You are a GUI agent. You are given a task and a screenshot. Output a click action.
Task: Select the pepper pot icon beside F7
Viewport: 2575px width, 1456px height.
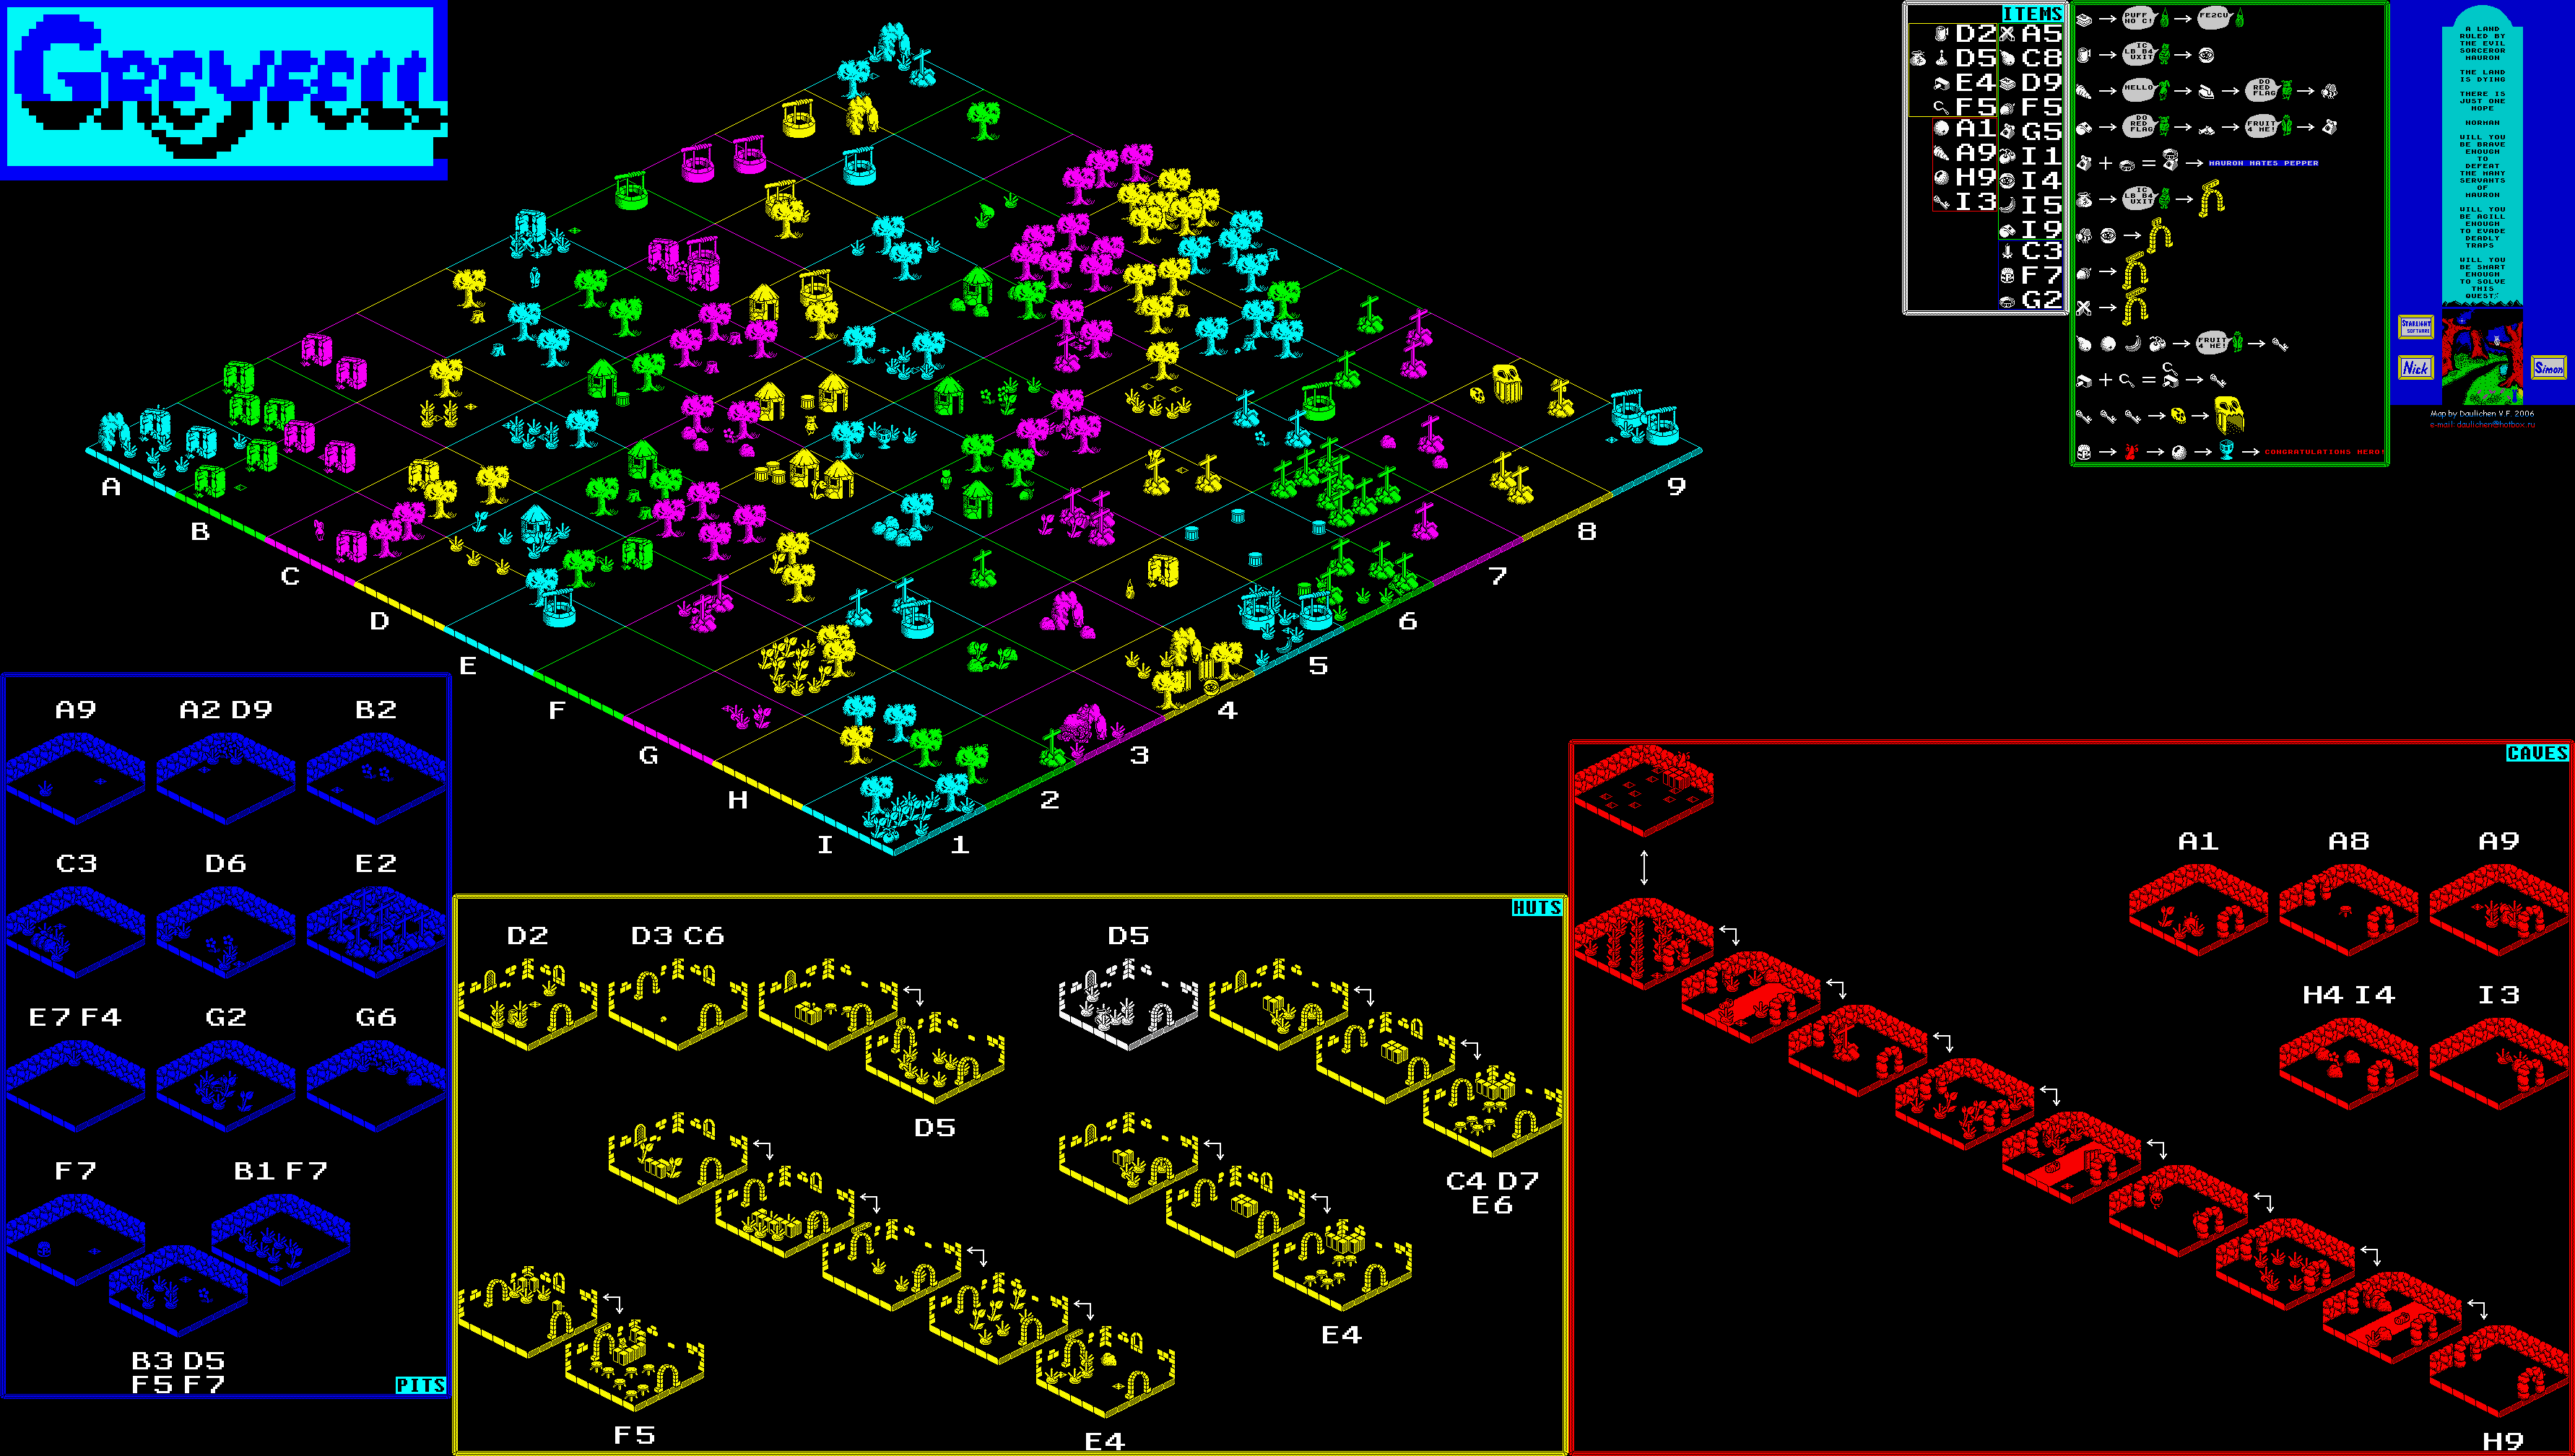2007,276
